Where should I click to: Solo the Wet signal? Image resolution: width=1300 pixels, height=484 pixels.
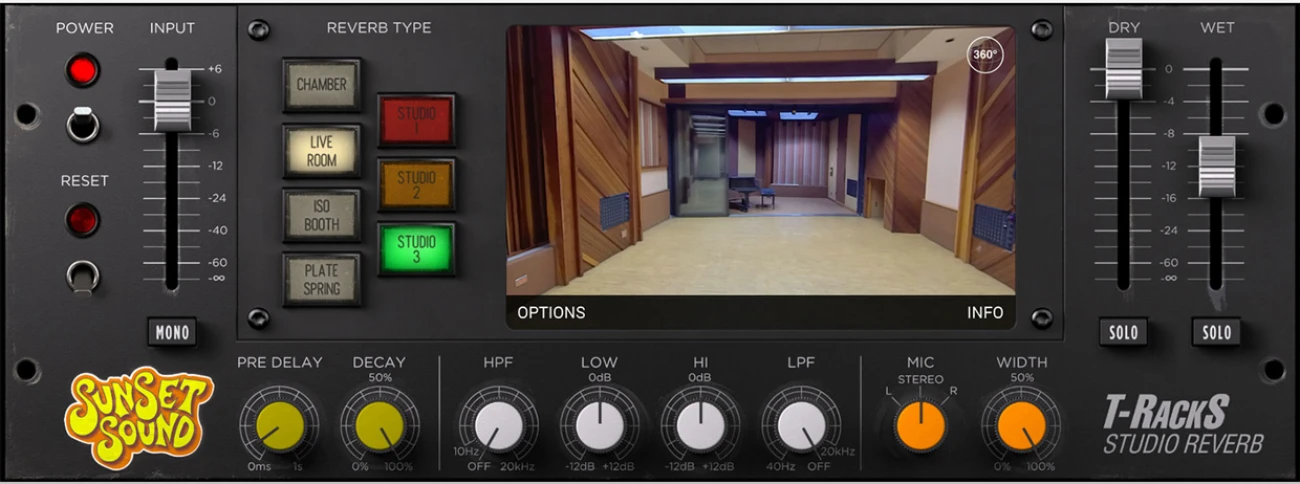[x=1217, y=332]
